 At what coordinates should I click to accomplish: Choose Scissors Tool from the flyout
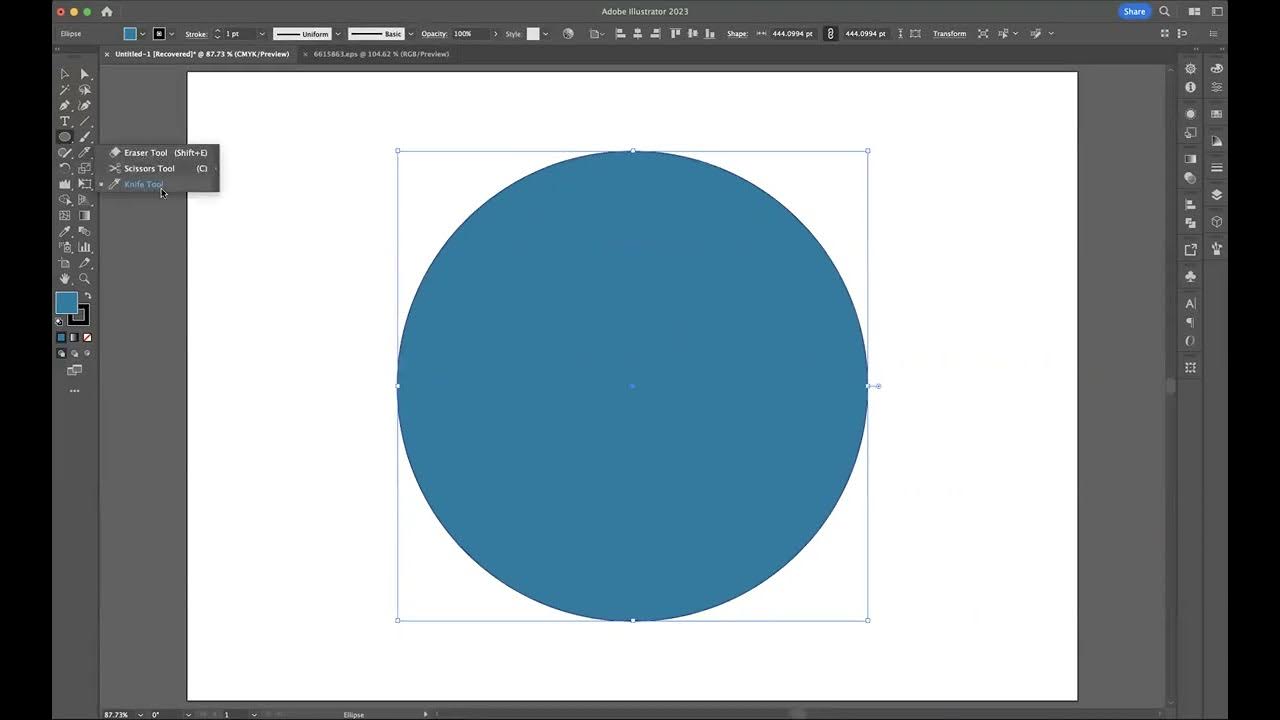[x=160, y=168]
